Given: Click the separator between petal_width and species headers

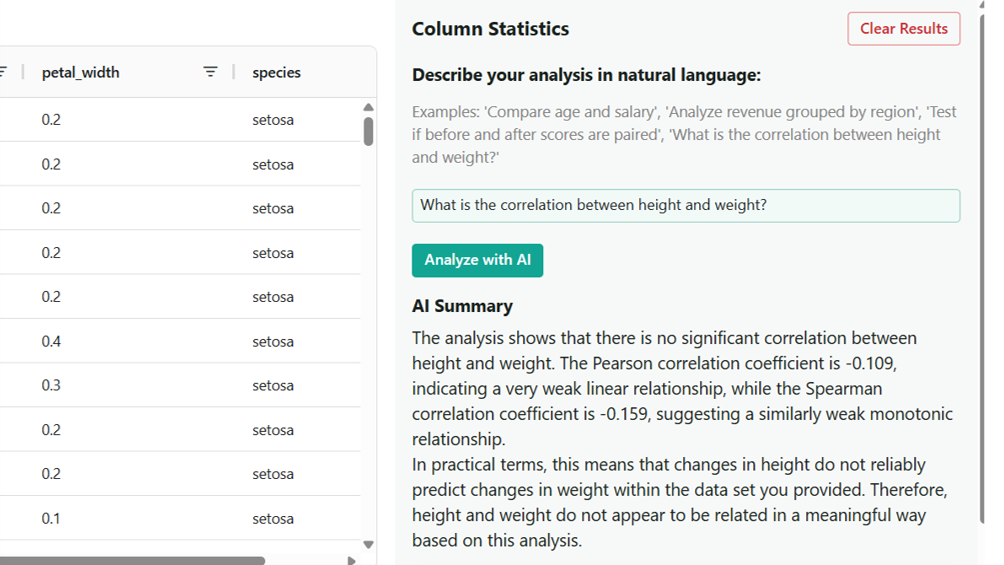Looking at the screenshot, I should (x=234, y=72).
